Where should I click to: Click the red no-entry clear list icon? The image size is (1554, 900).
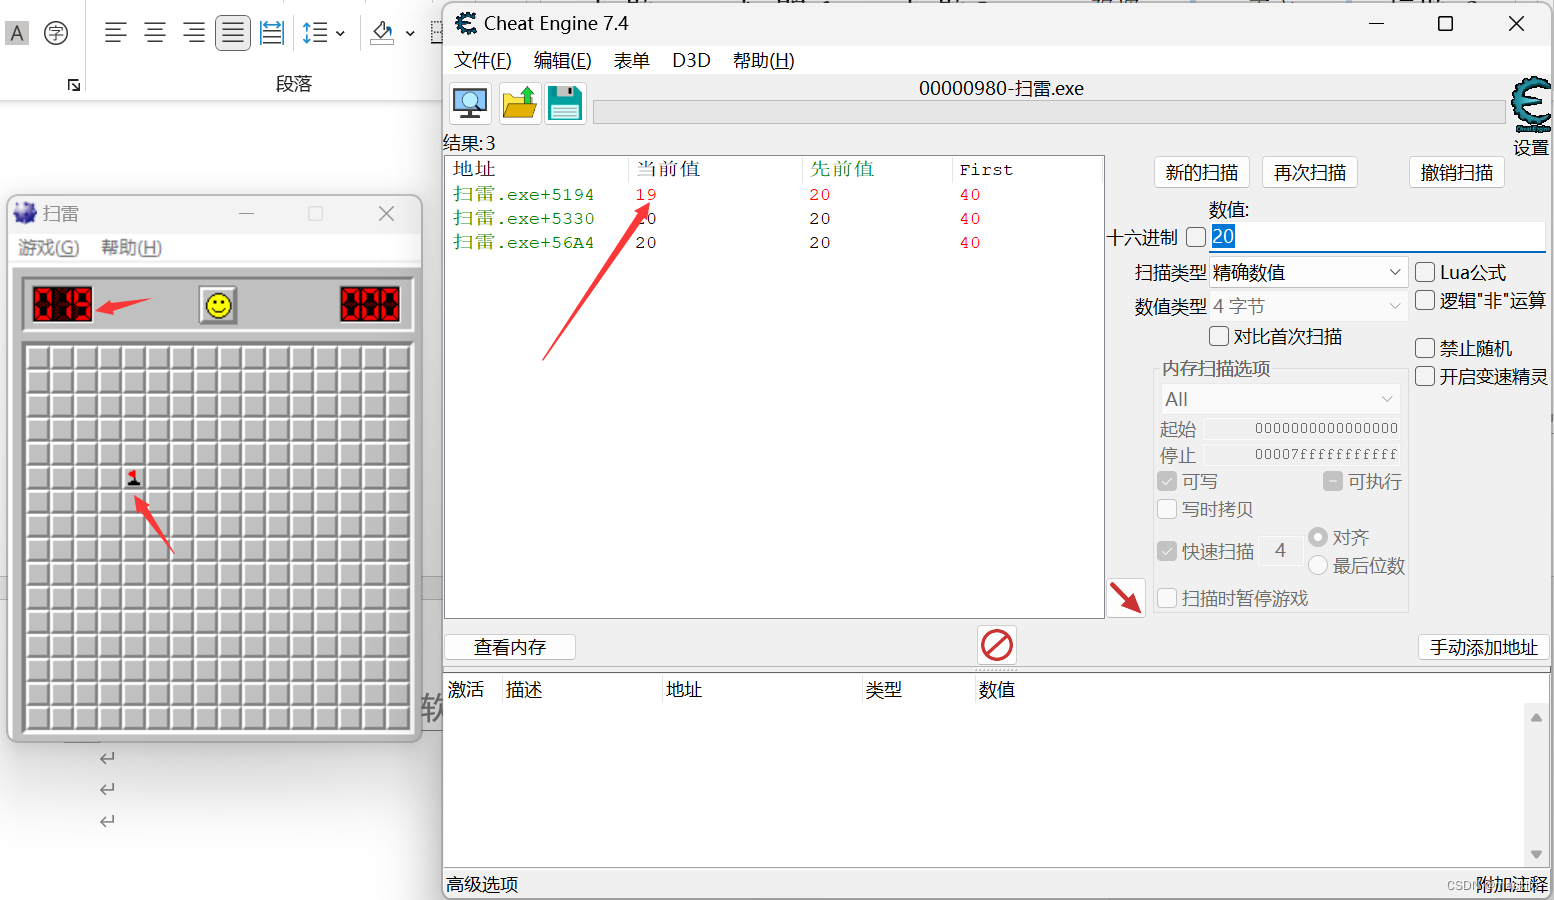click(x=997, y=645)
